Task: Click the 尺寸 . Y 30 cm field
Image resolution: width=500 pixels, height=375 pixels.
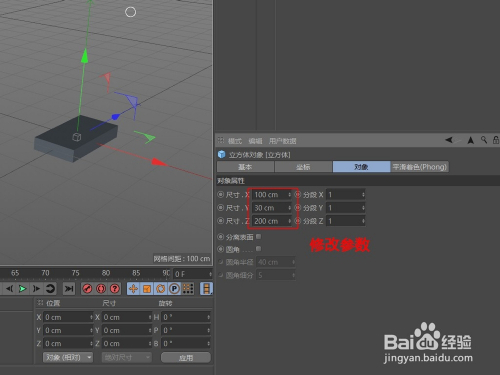Action: pos(272,208)
